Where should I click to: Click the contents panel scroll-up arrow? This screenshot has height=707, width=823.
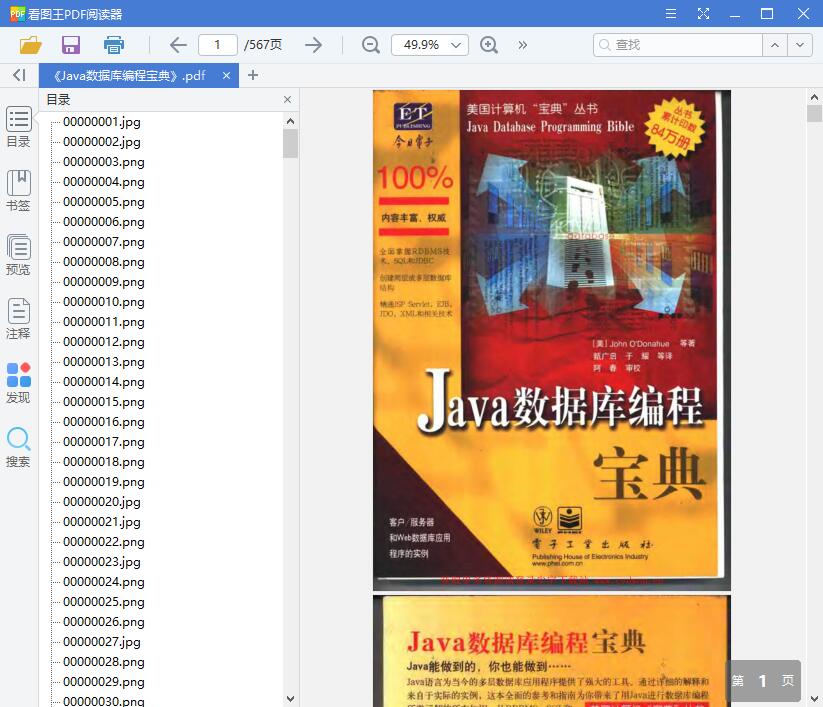[x=290, y=121]
